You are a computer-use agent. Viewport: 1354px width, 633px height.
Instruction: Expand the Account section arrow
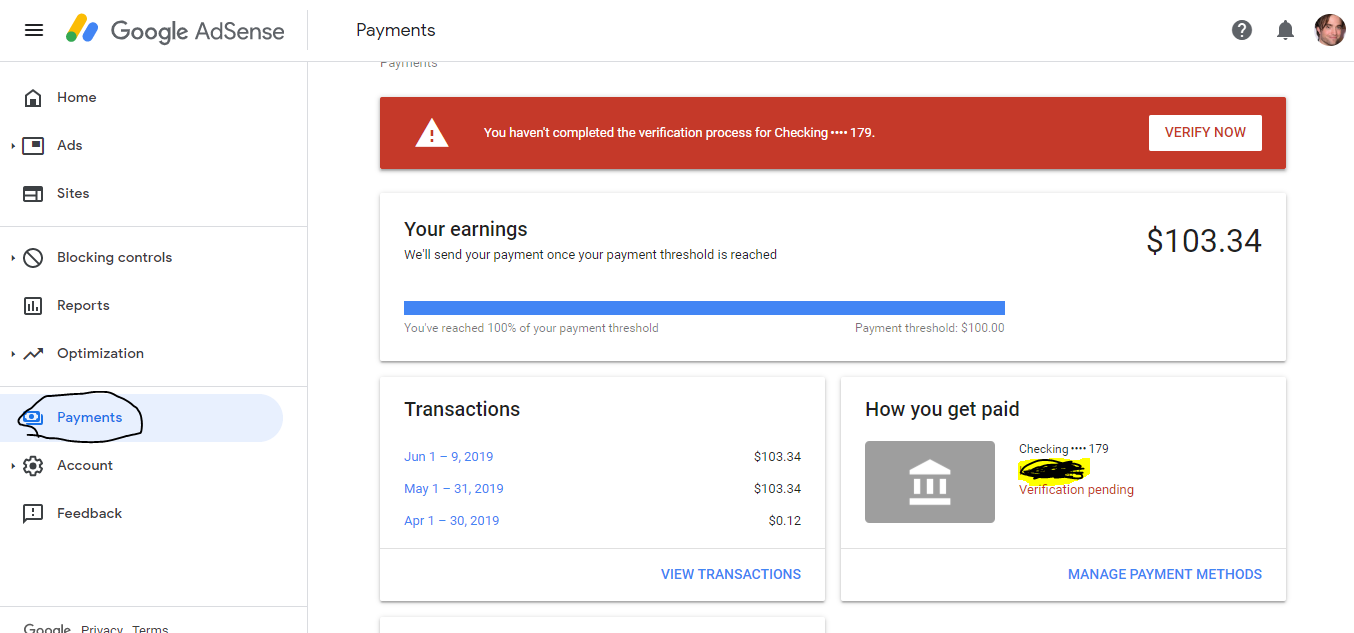coord(13,466)
